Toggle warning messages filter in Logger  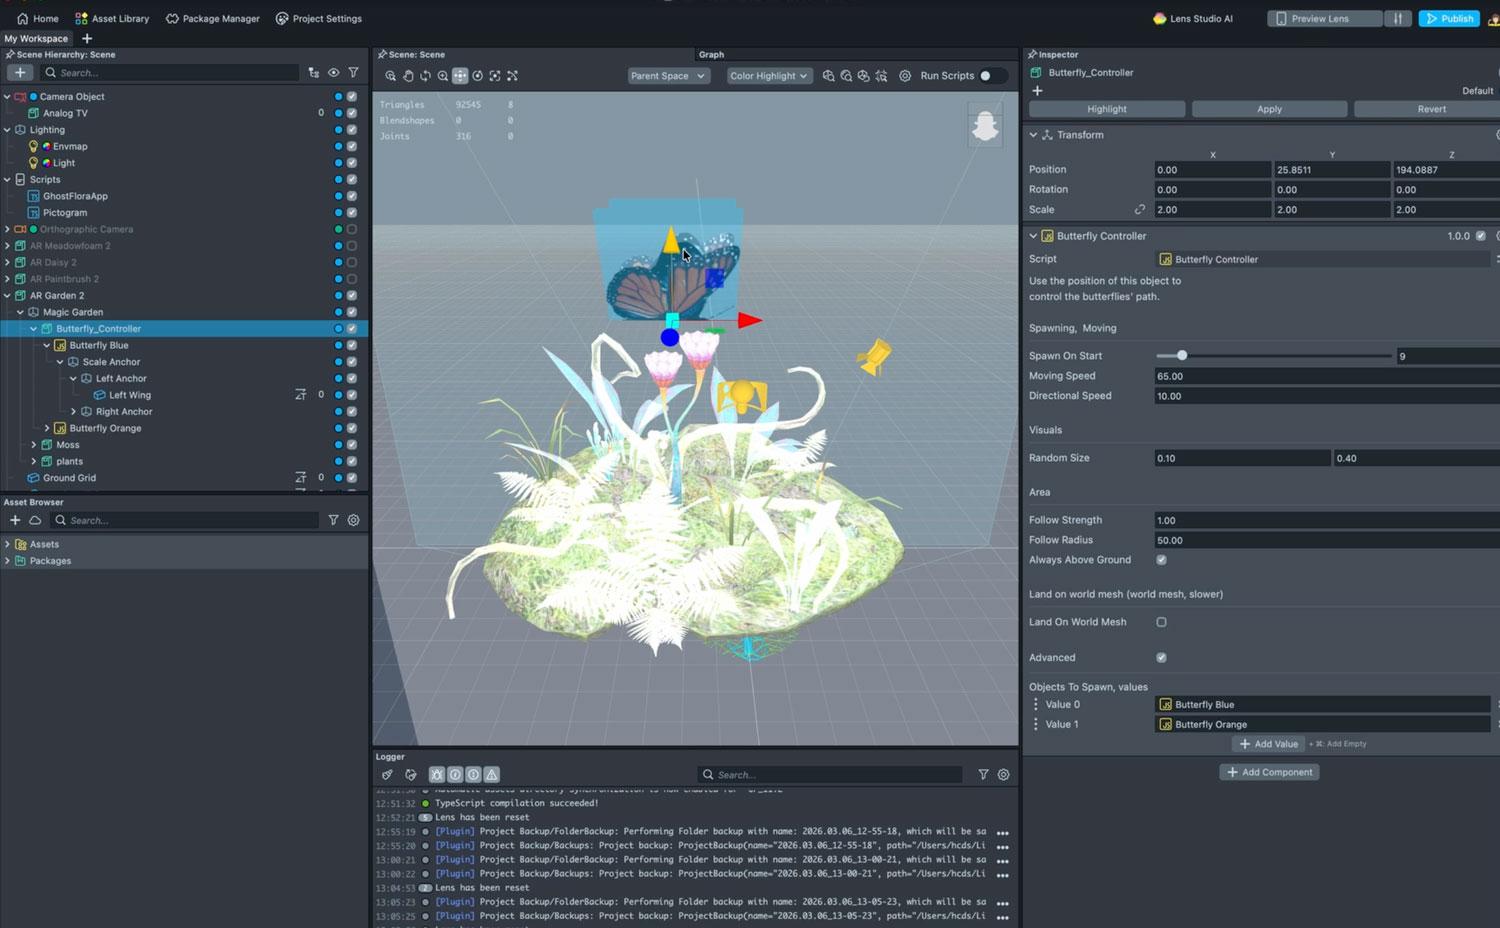pyautogui.click(x=491, y=774)
